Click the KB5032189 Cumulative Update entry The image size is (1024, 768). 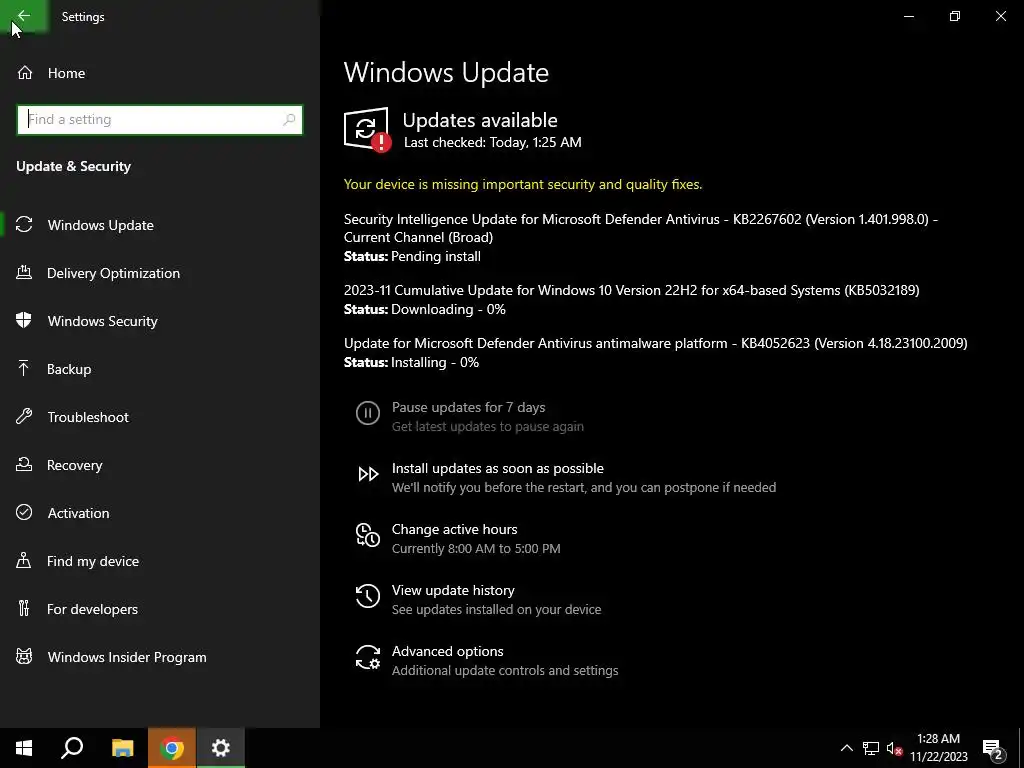[632, 290]
